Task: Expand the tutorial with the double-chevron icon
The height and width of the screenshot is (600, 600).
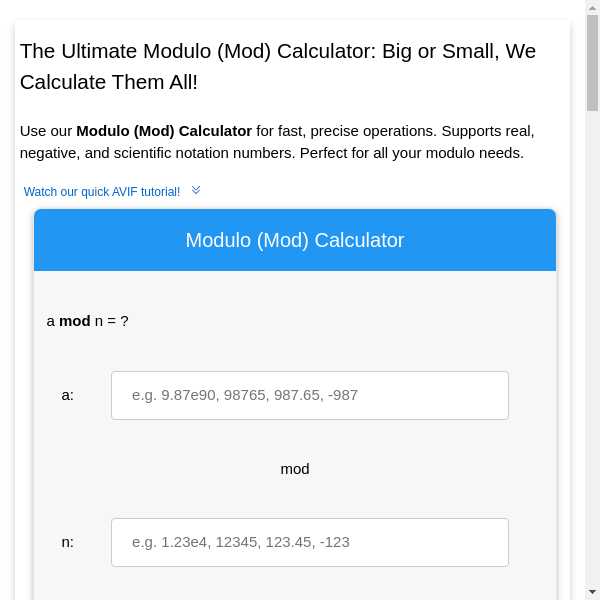Action: [x=196, y=190]
